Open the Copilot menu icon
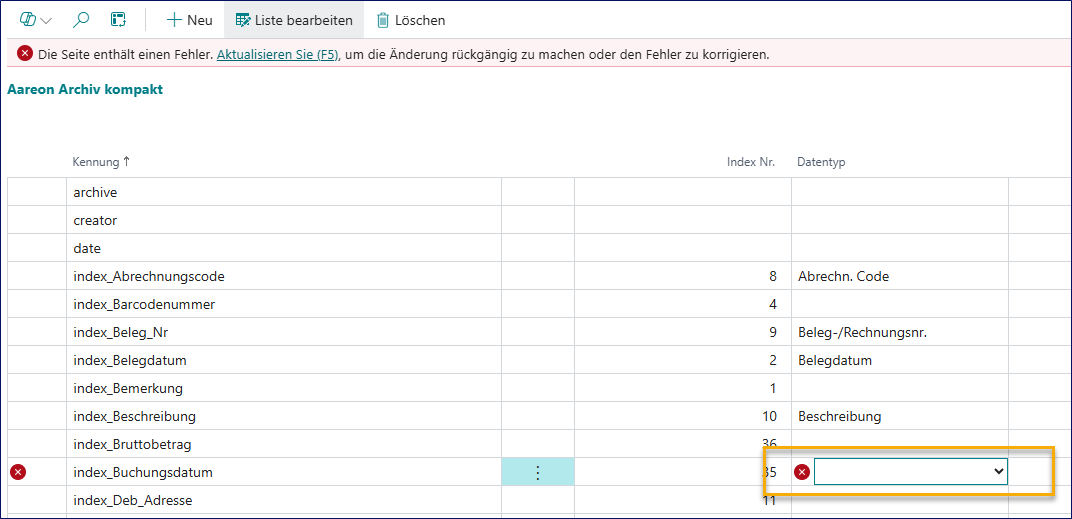Viewport: 1072px width, 519px height. click(x=29, y=20)
